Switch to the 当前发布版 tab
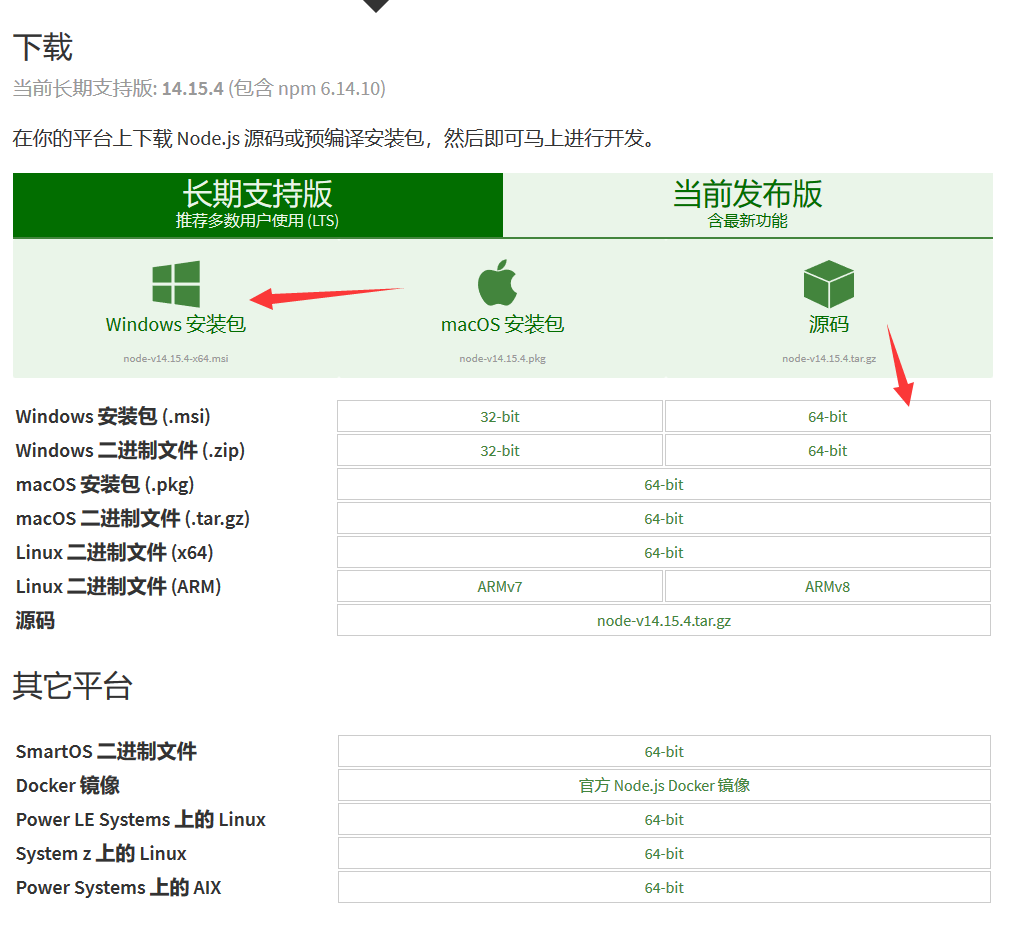Image resolution: width=1010 pixels, height=925 pixels. [748, 205]
